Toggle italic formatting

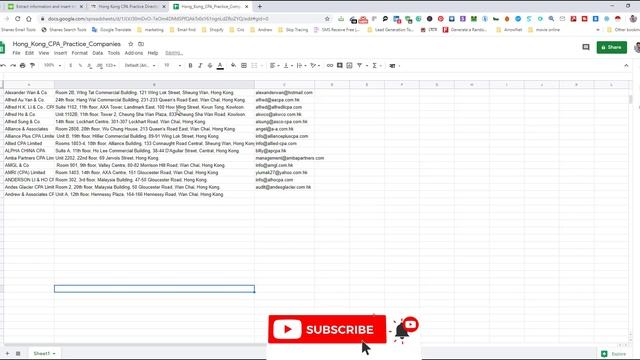(200, 66)
